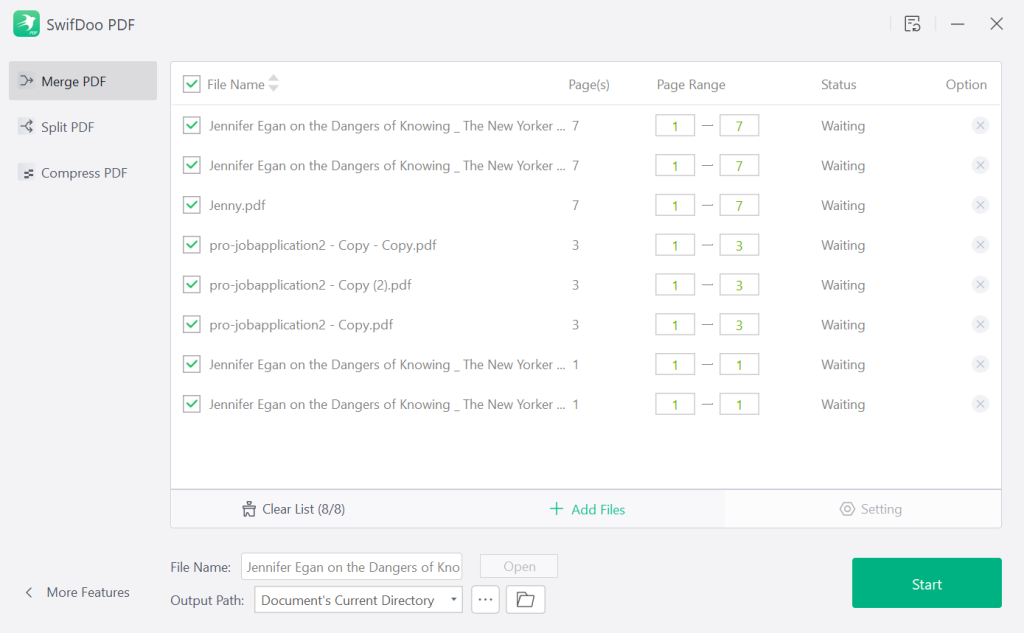Edit start page of pro-jobapplication2 - Copy.pdf

point(675,325)
